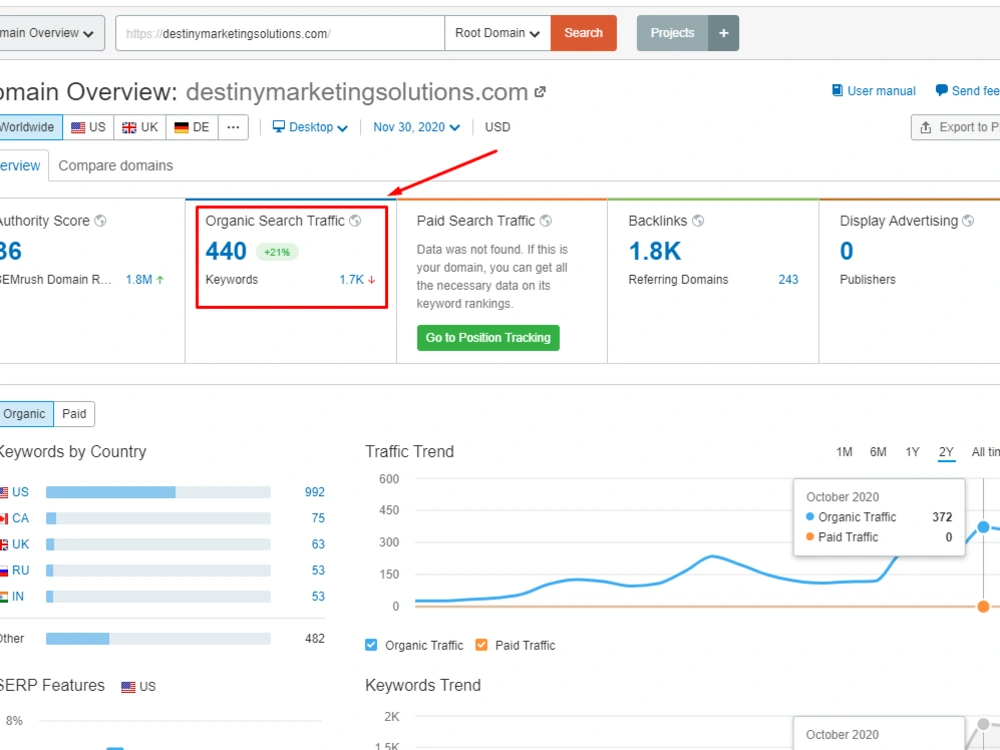Click the Go to Position Tracking button
1000x750 pixels.
pos(489,338)
